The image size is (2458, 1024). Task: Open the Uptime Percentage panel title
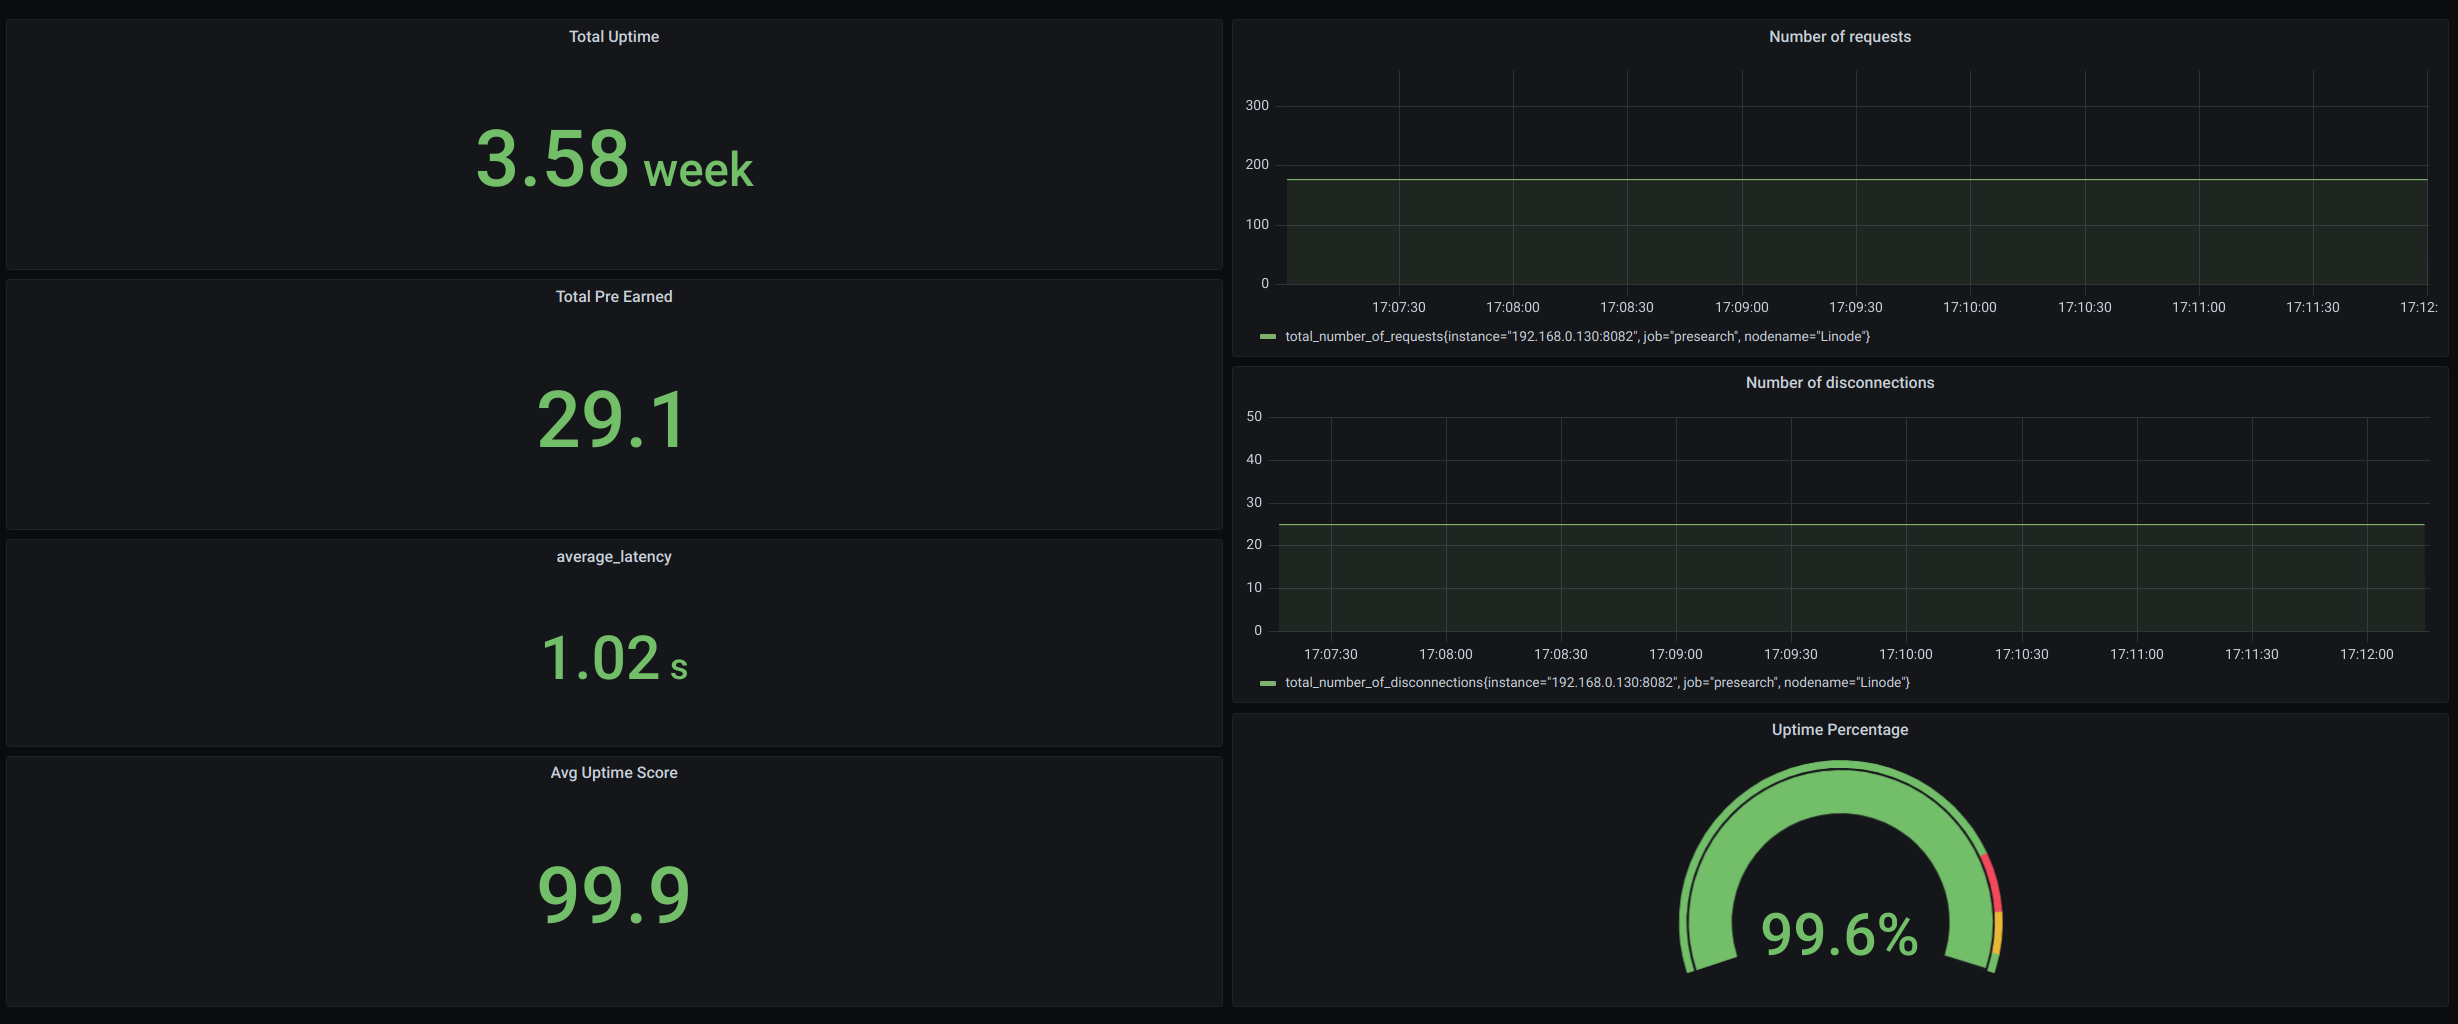pyautogui.click(x=1840, y=730)
